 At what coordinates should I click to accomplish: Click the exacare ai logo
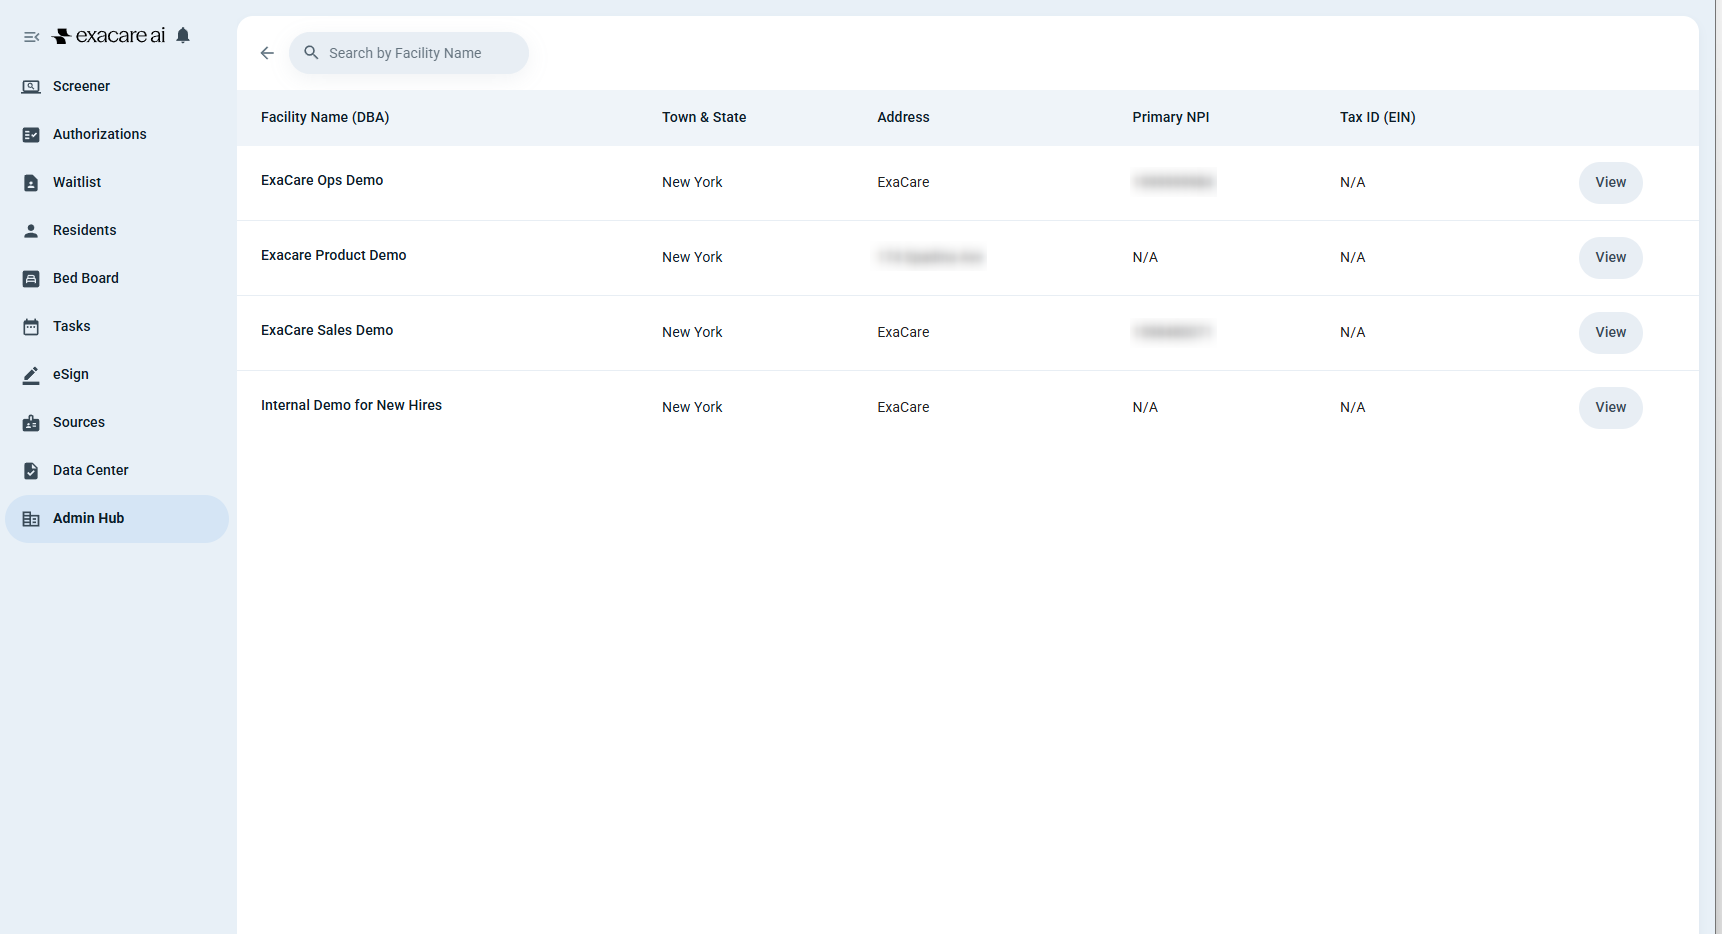tap(109, 36)
